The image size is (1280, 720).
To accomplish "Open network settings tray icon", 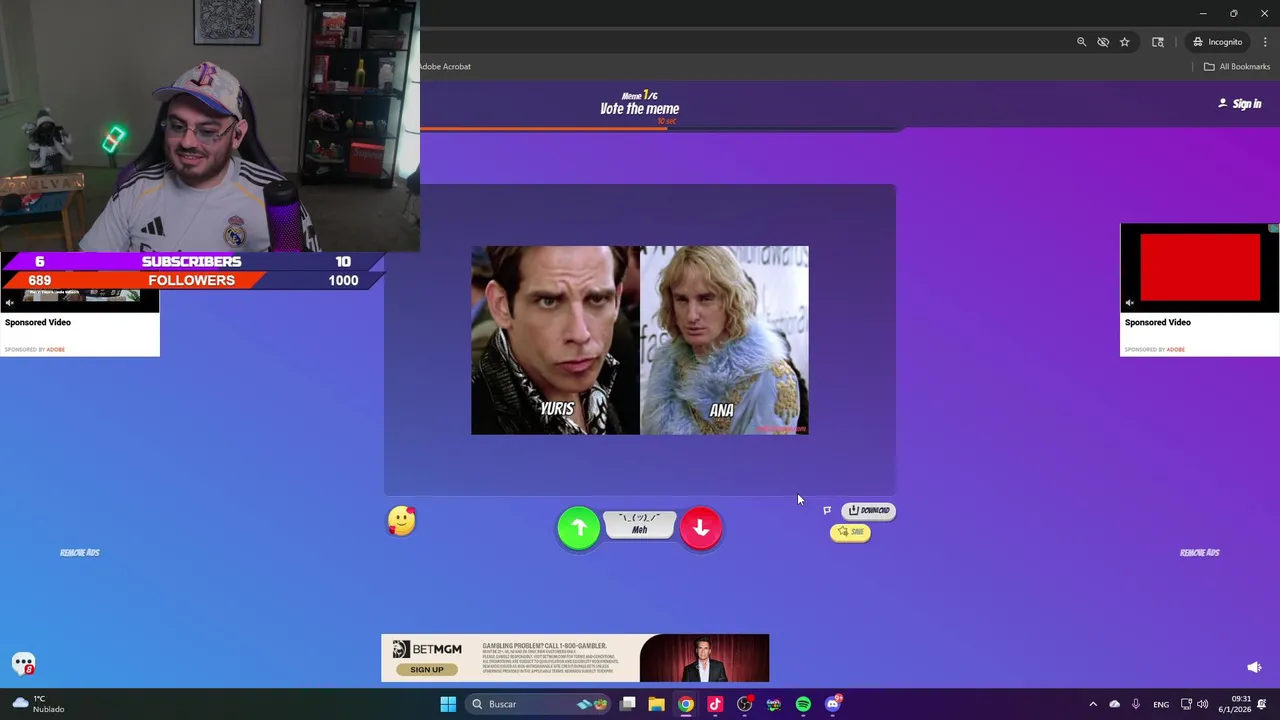I will tap(1186, 704).
